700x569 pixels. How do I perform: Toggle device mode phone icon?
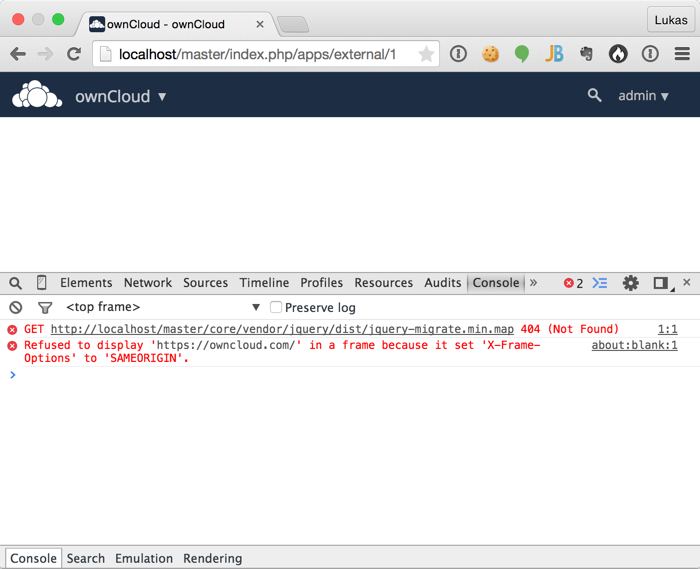click(42, 283)
